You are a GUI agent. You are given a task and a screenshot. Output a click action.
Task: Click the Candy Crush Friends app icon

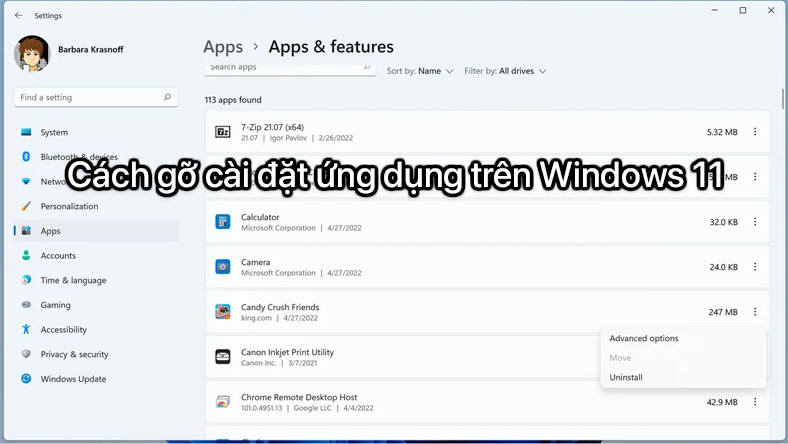(223, 312)
